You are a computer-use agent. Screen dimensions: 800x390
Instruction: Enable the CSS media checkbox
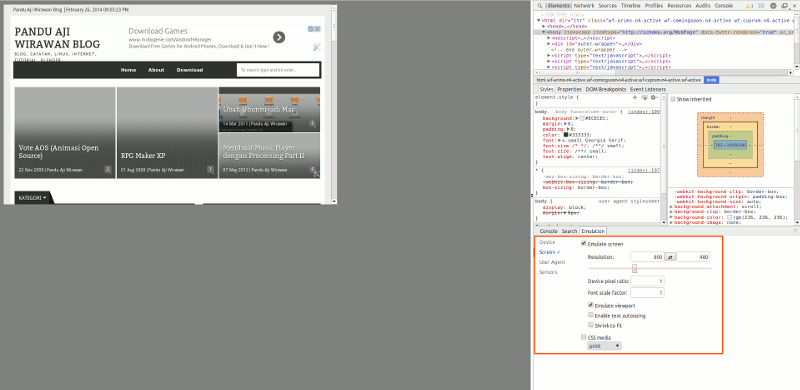(584, 337)
